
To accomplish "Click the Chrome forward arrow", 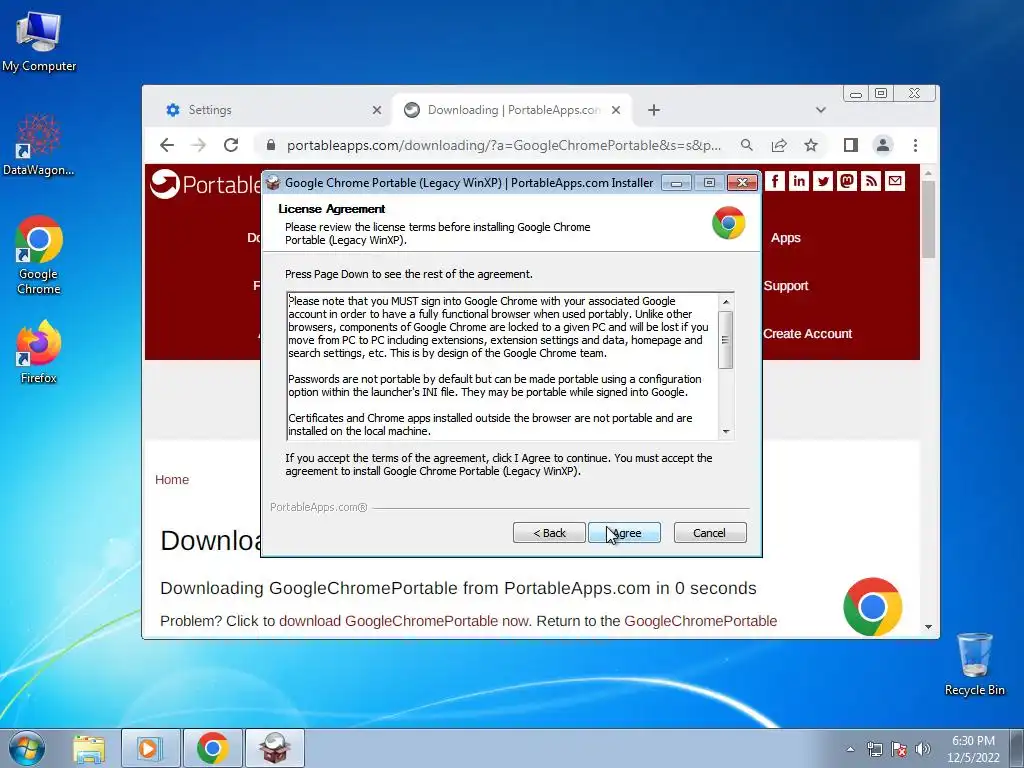I will (199, 145).
